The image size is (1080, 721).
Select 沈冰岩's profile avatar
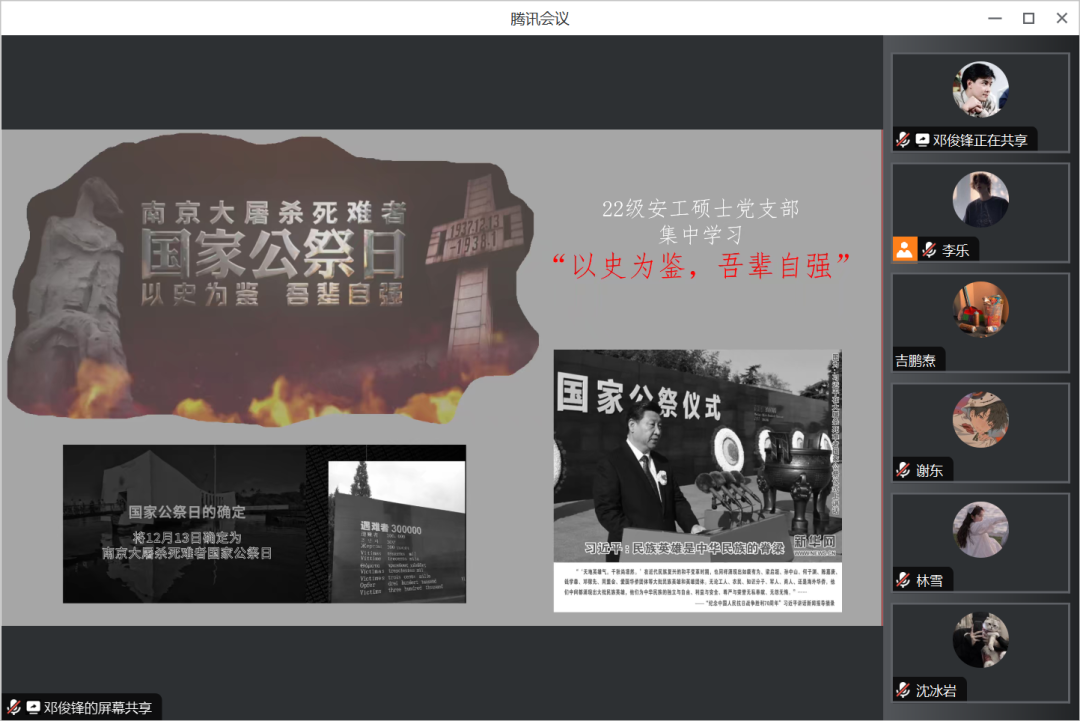pos(980,639)
